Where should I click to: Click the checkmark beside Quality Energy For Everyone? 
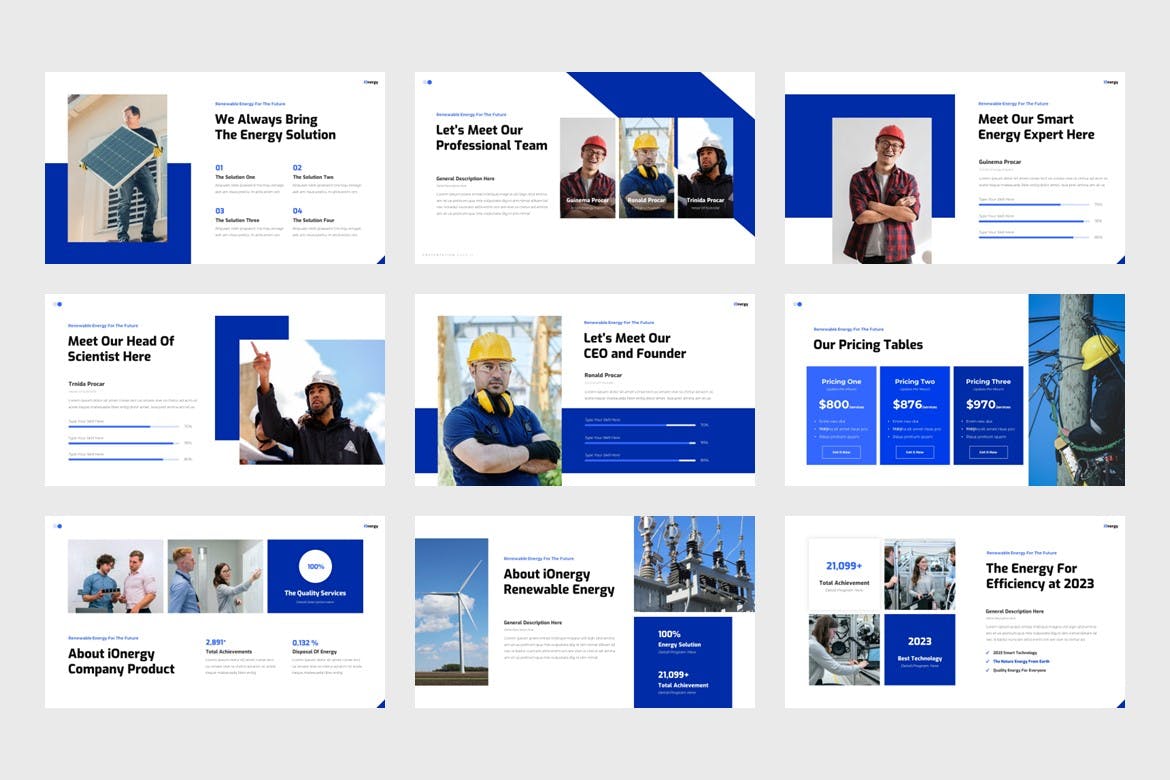988,670
